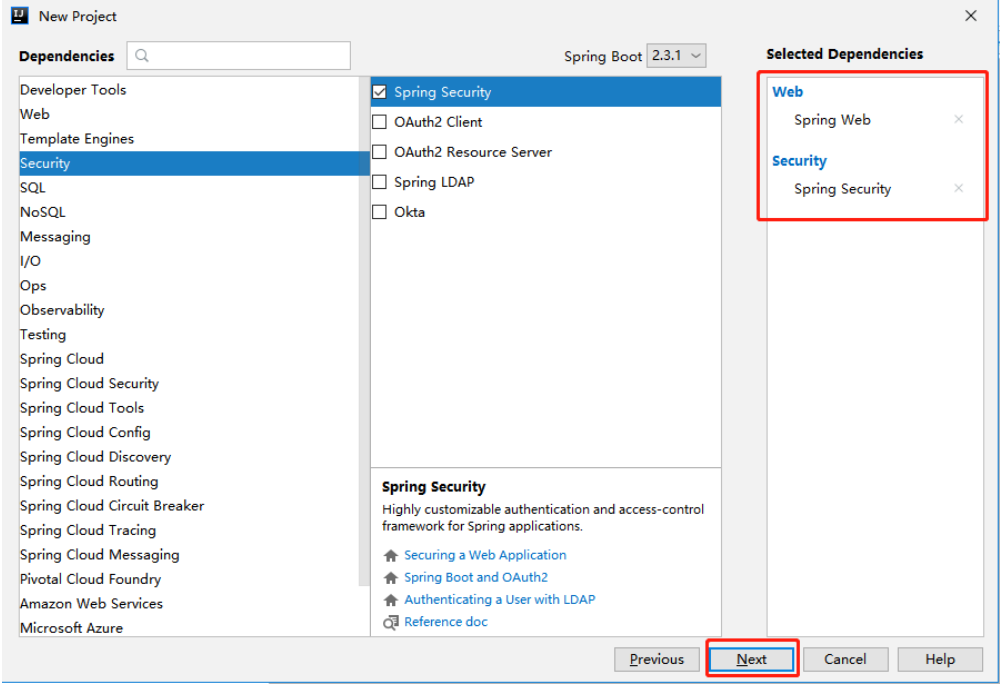Choose Spring Cloud Circuit Breaker category
This screenshot has height=690, width=1000.
[x=189, y=506]
